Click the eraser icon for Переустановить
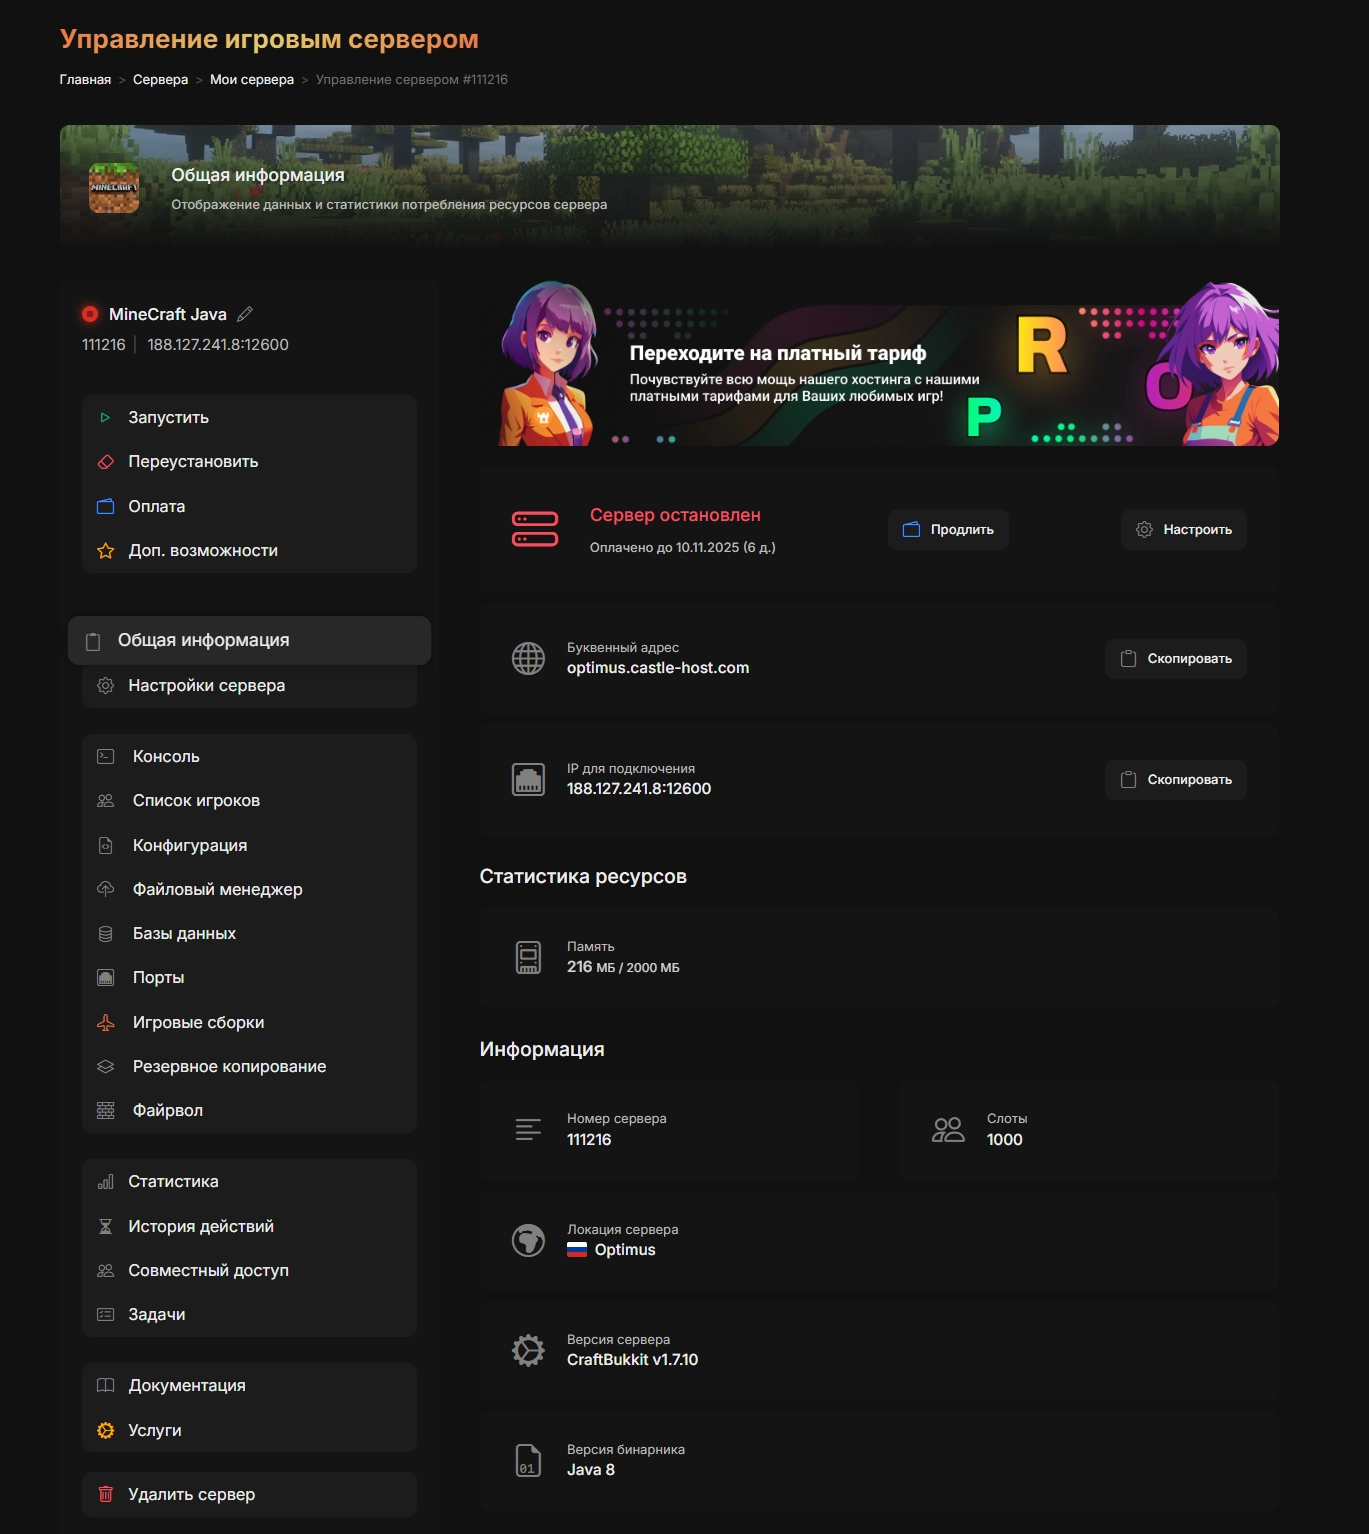Viewport: 1369px width, 1534px height. [x=105, y=462]
